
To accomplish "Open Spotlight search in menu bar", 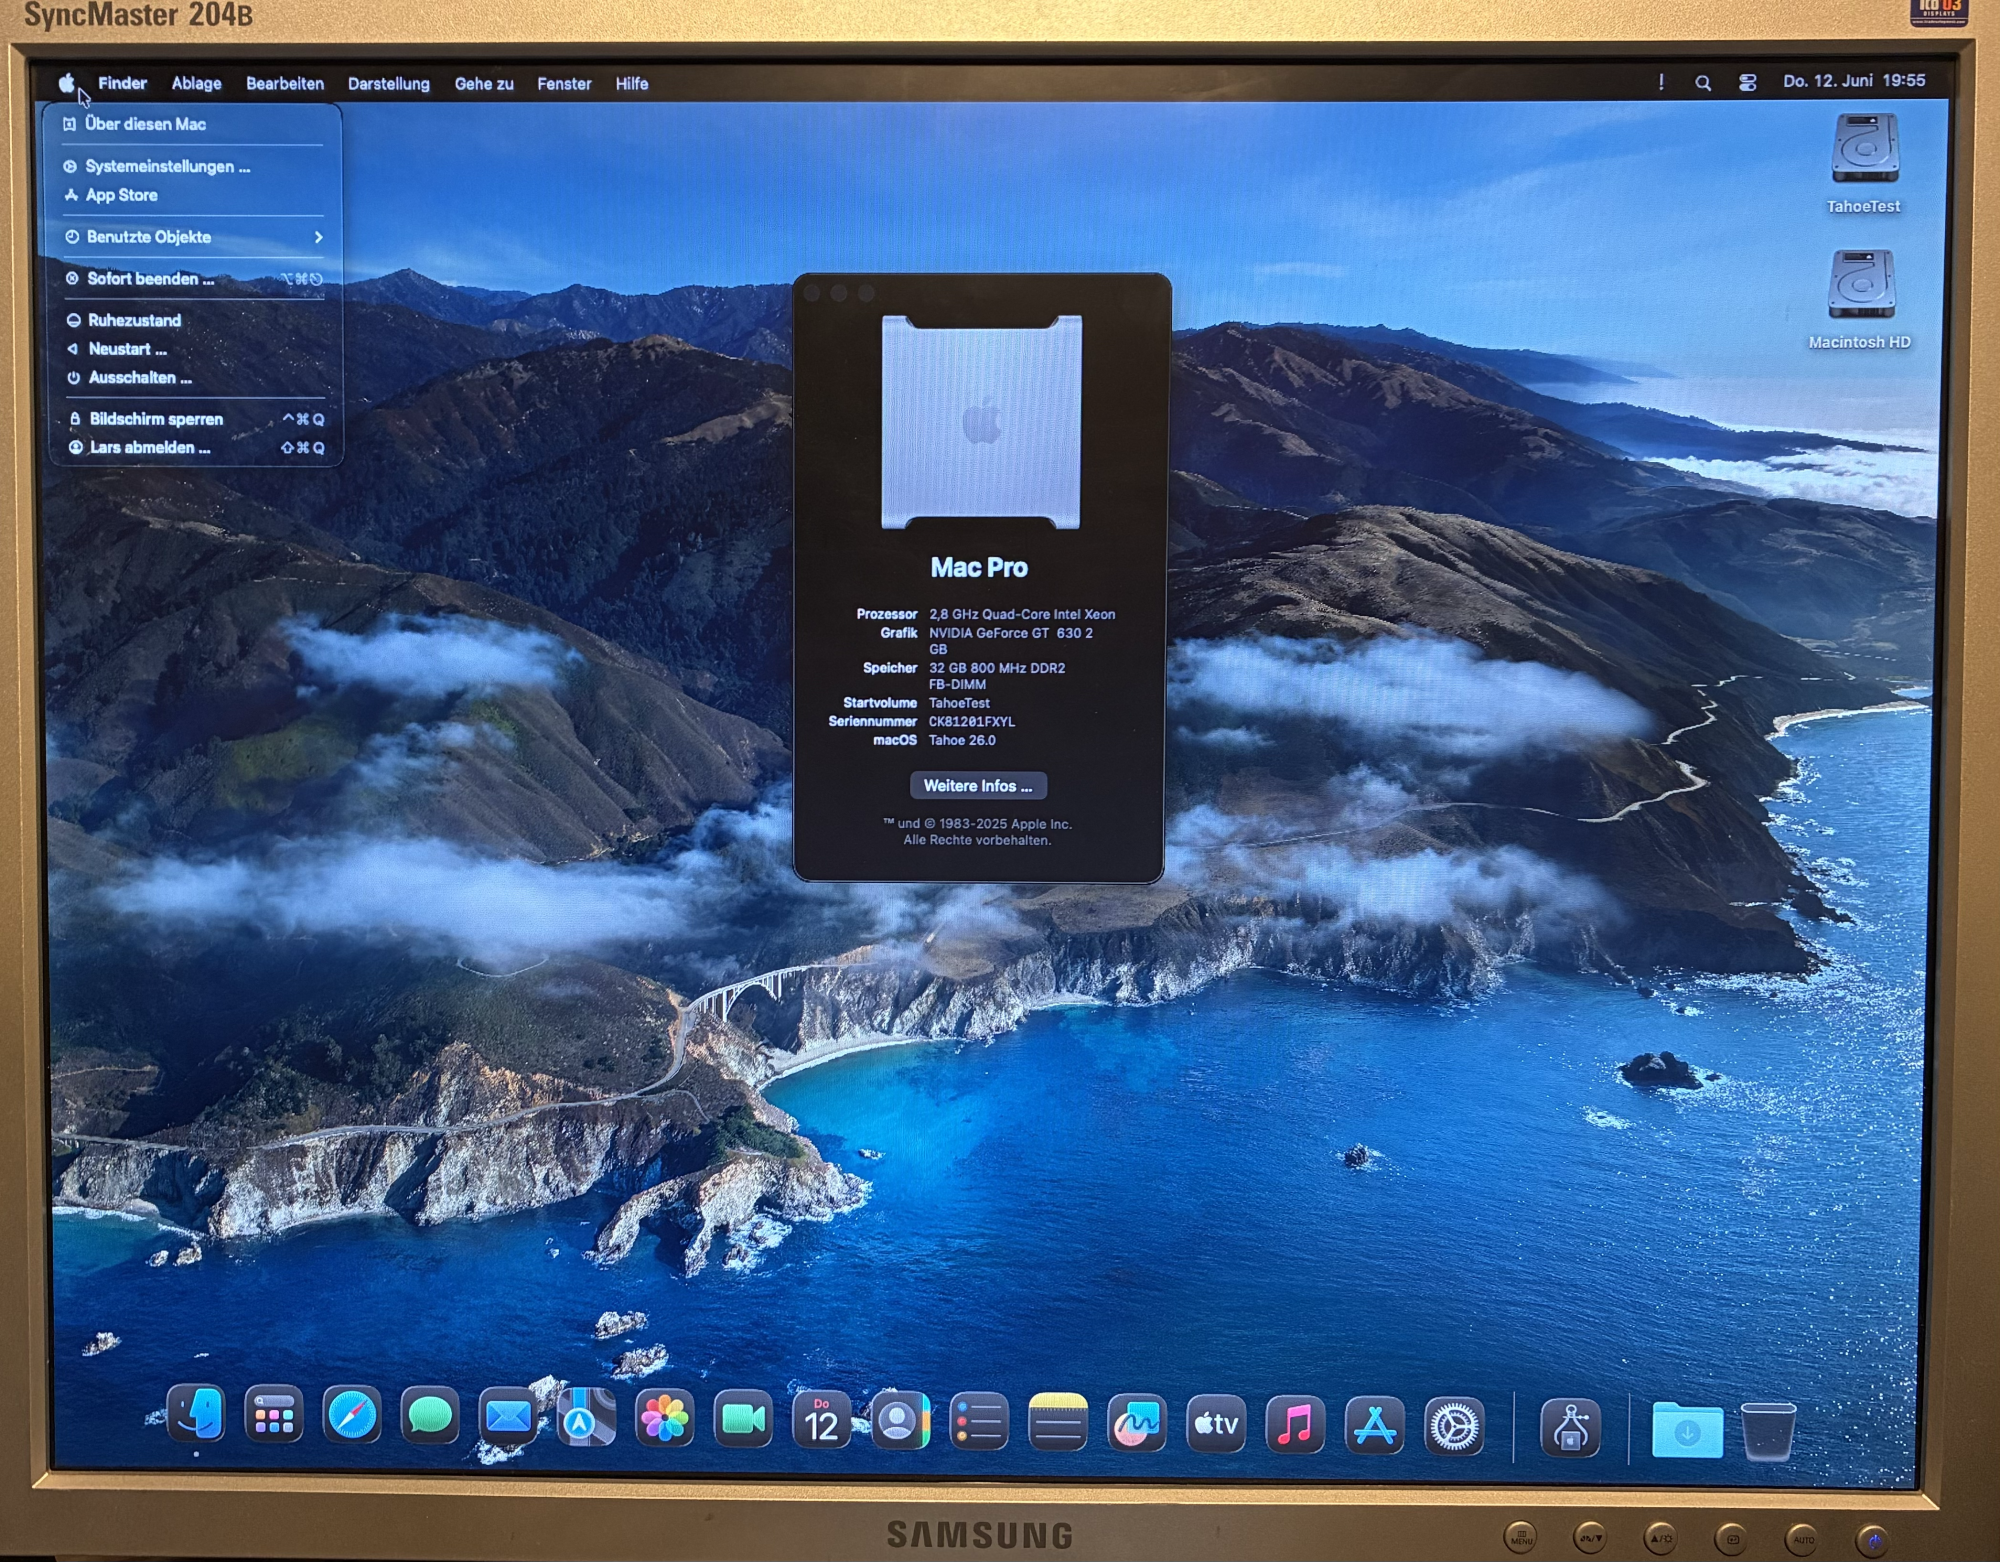I will pos(1703,83).
